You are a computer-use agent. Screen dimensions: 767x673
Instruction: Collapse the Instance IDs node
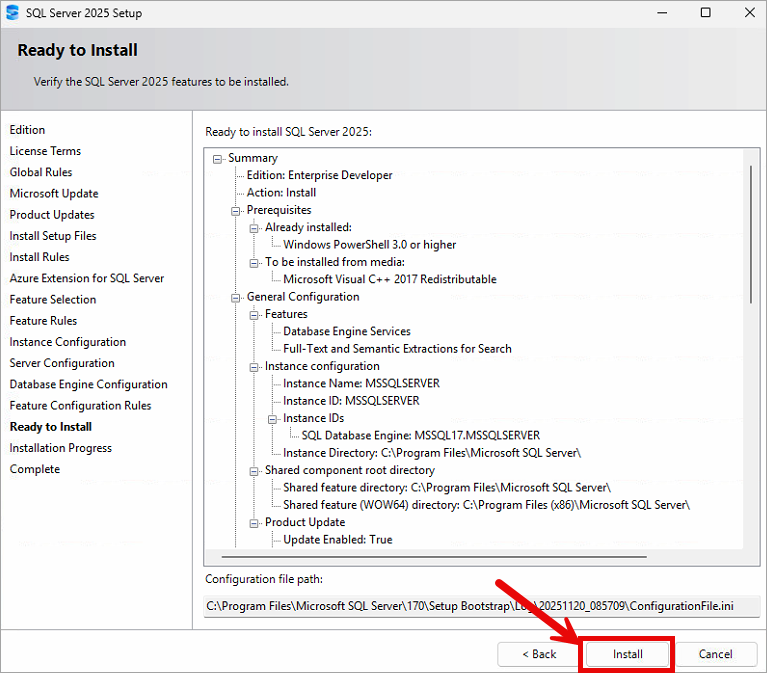point(273,418)
